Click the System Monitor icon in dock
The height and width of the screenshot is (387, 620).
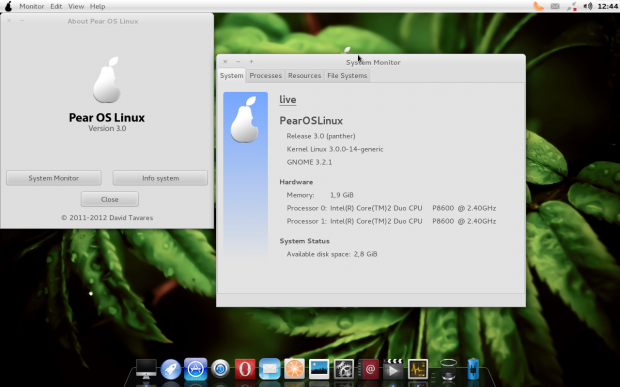[x=418, y=369]
